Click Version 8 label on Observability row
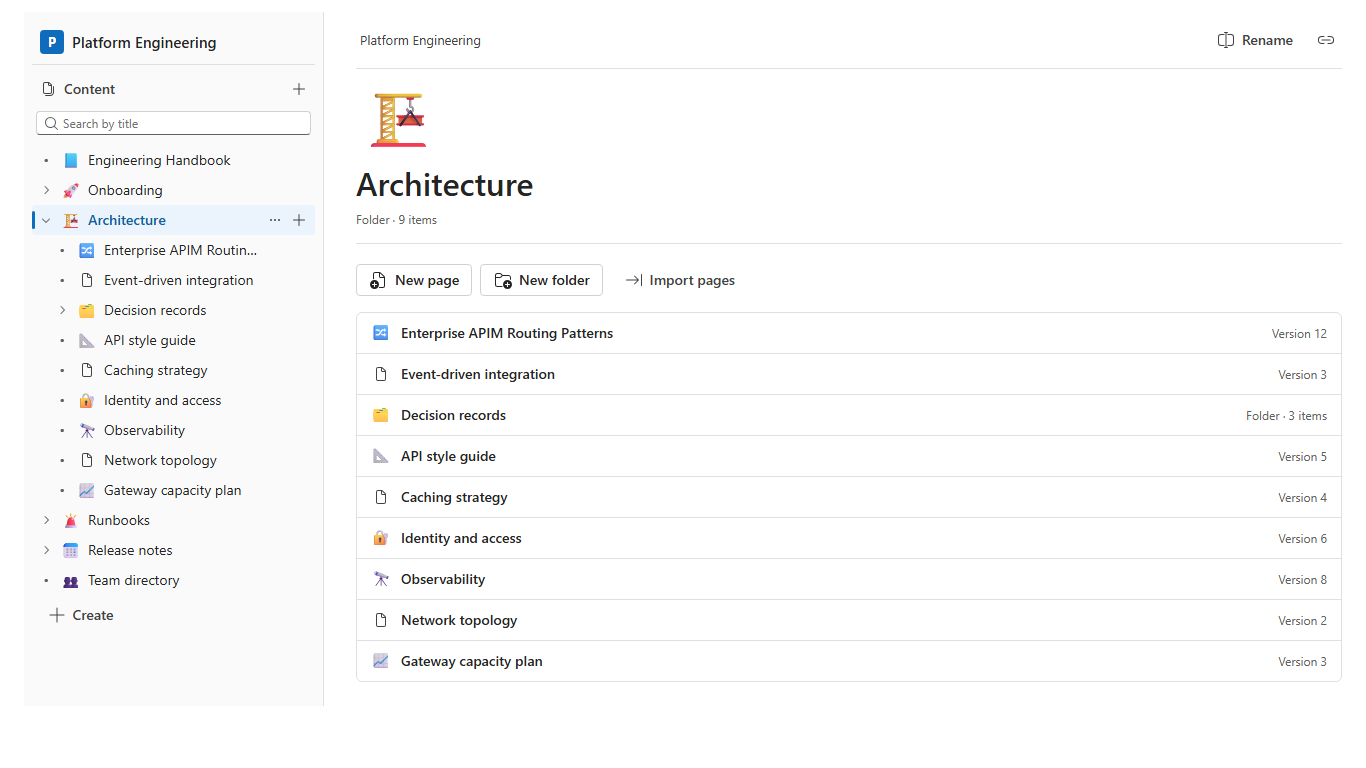The image size is (1366, 768). 1302,580
